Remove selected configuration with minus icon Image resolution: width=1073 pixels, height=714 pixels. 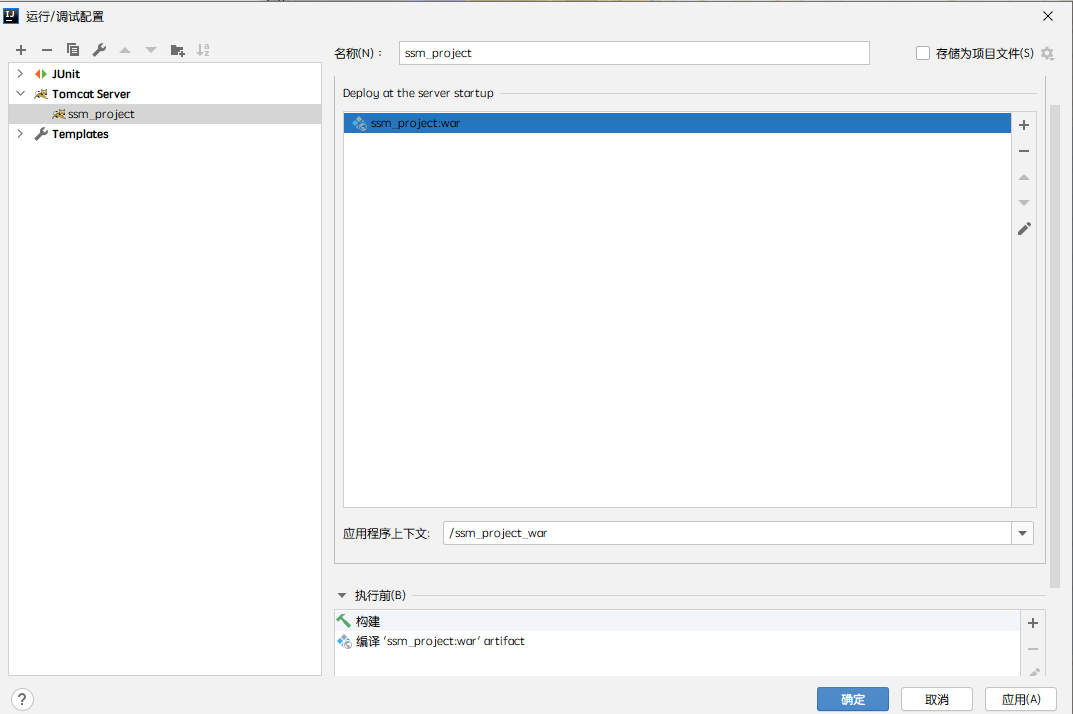(x=47, y=50)
